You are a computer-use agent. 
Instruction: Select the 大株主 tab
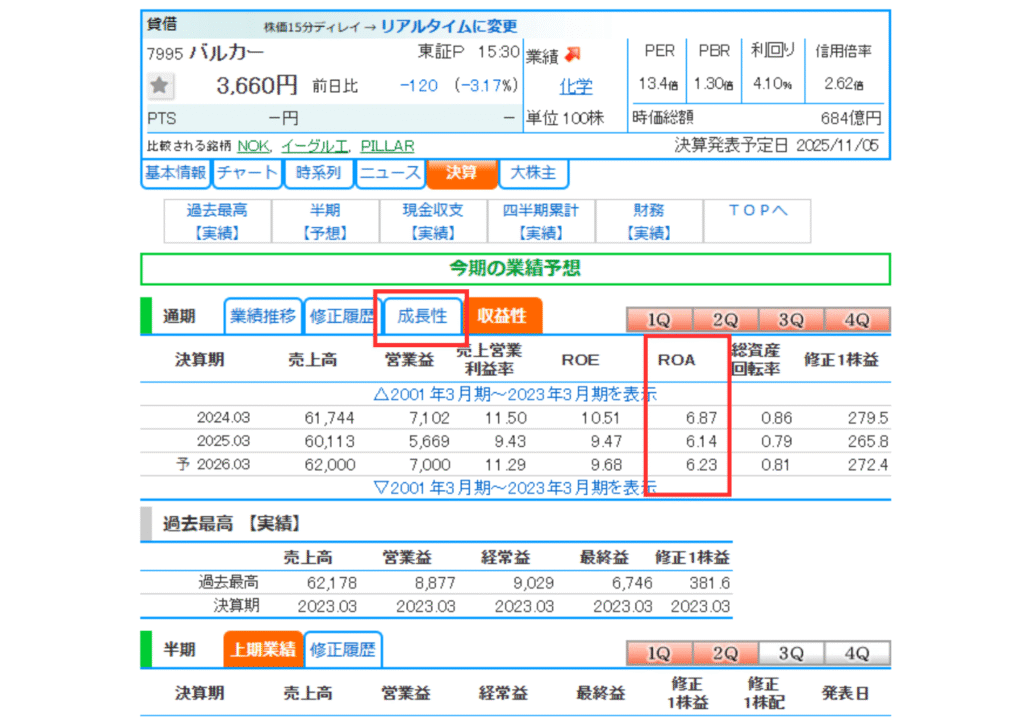pyautogui.click(x=533, y=173)
